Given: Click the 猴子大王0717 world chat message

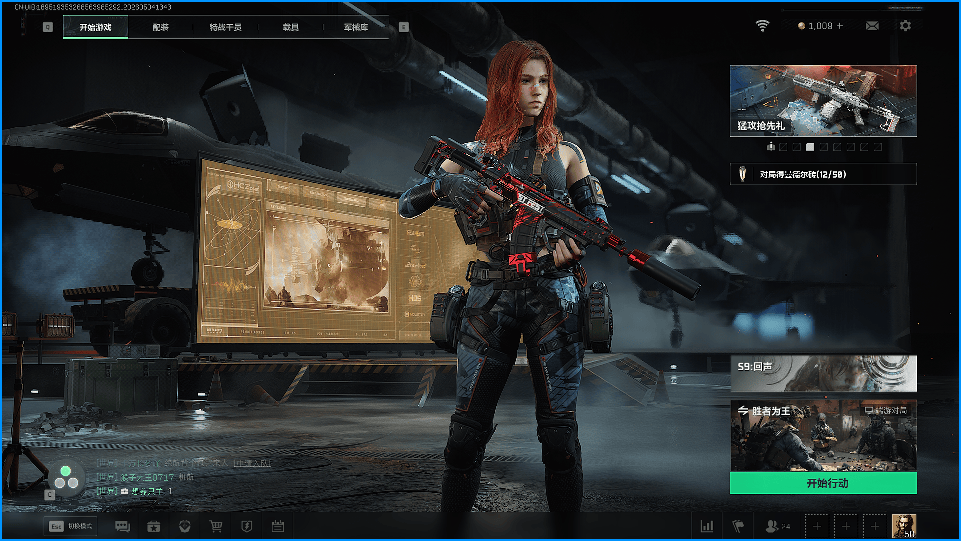Looking at the screenshot, I should pyautogui.click(x=145, y=477).
